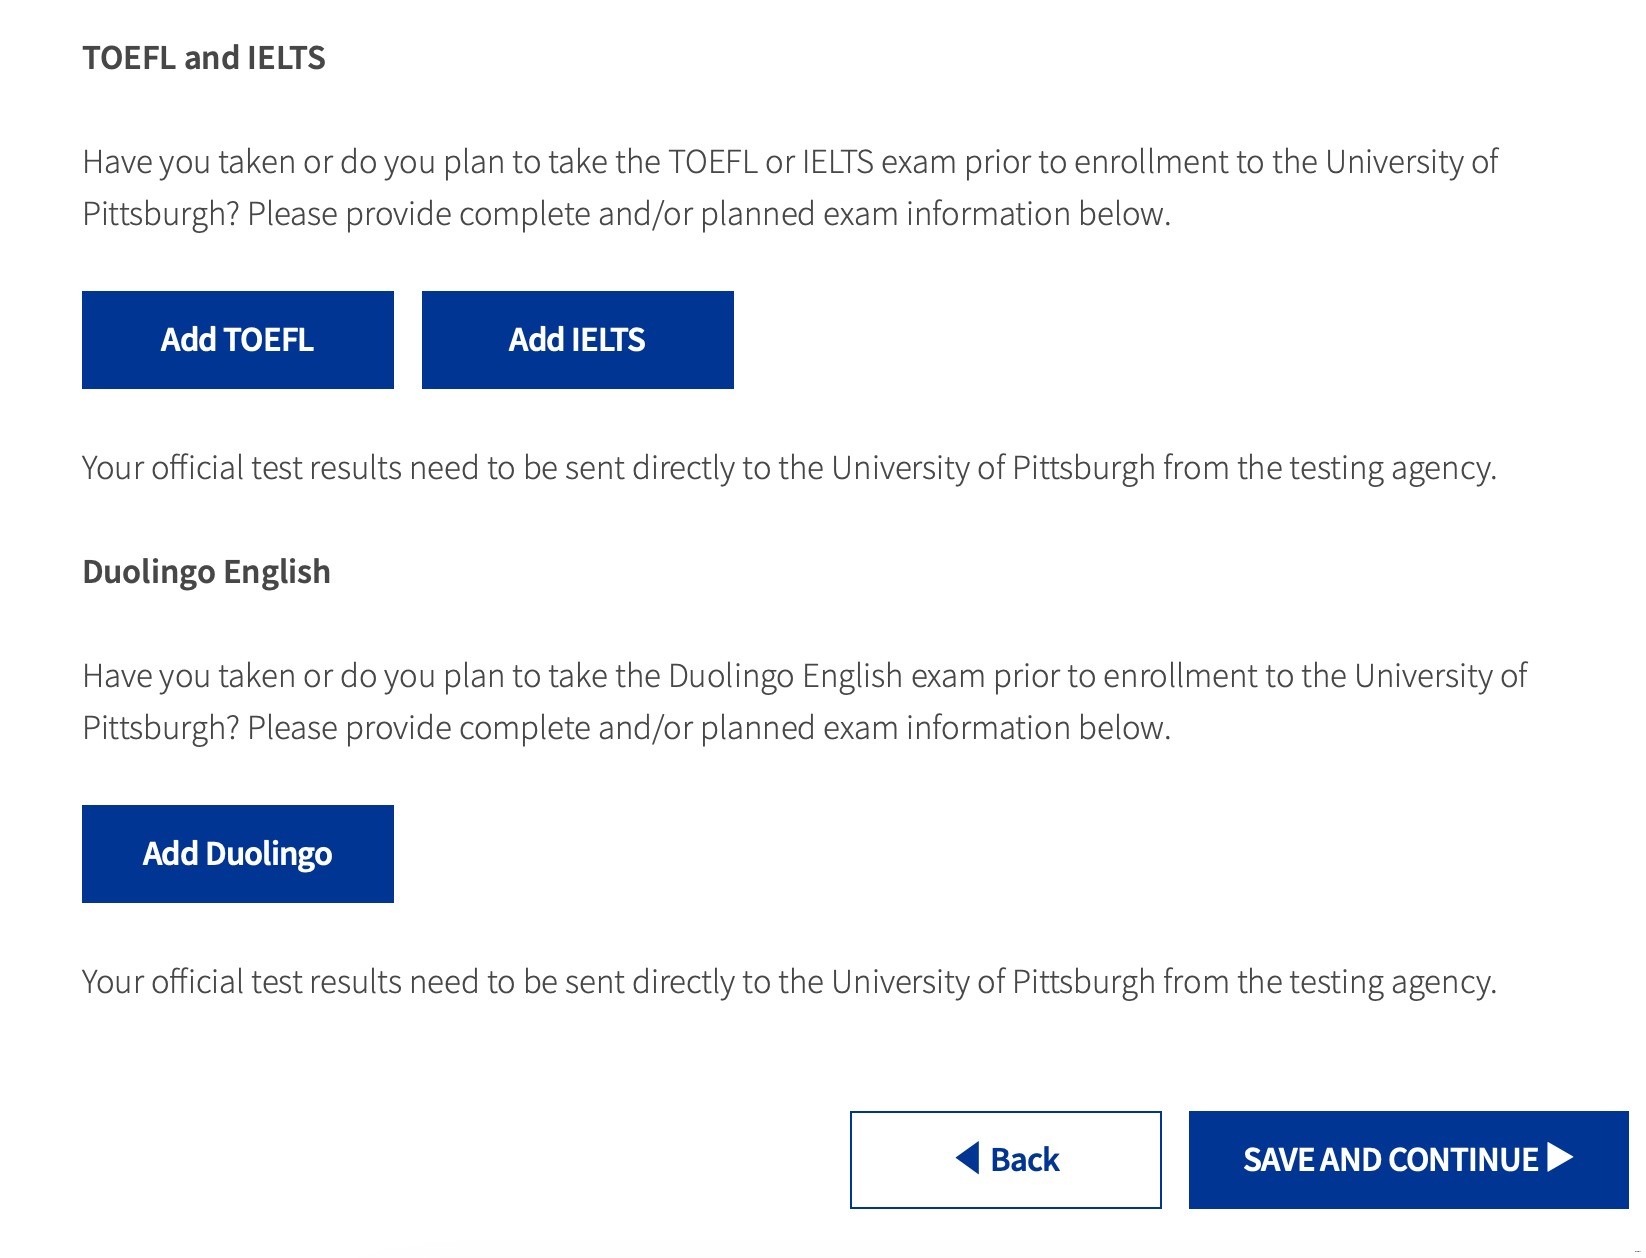
Task: Click SAVE AND CONTINUE text
Action: tap(1390, 1160)
